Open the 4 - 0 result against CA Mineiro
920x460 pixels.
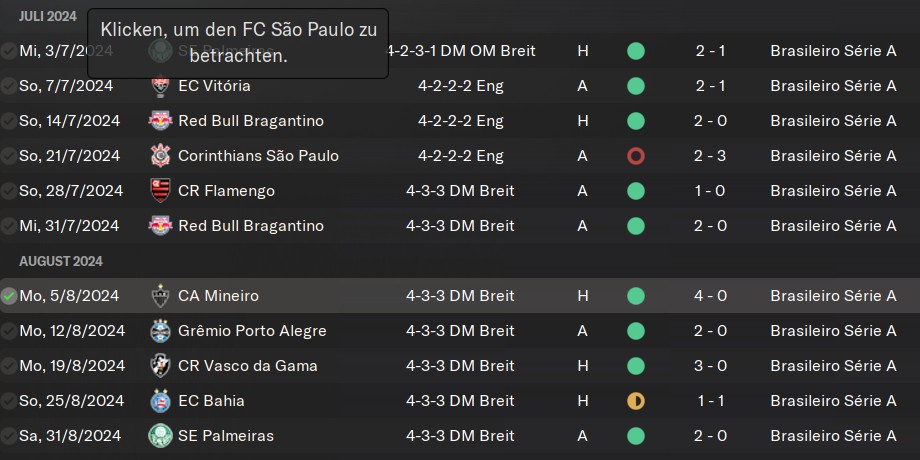710,296
